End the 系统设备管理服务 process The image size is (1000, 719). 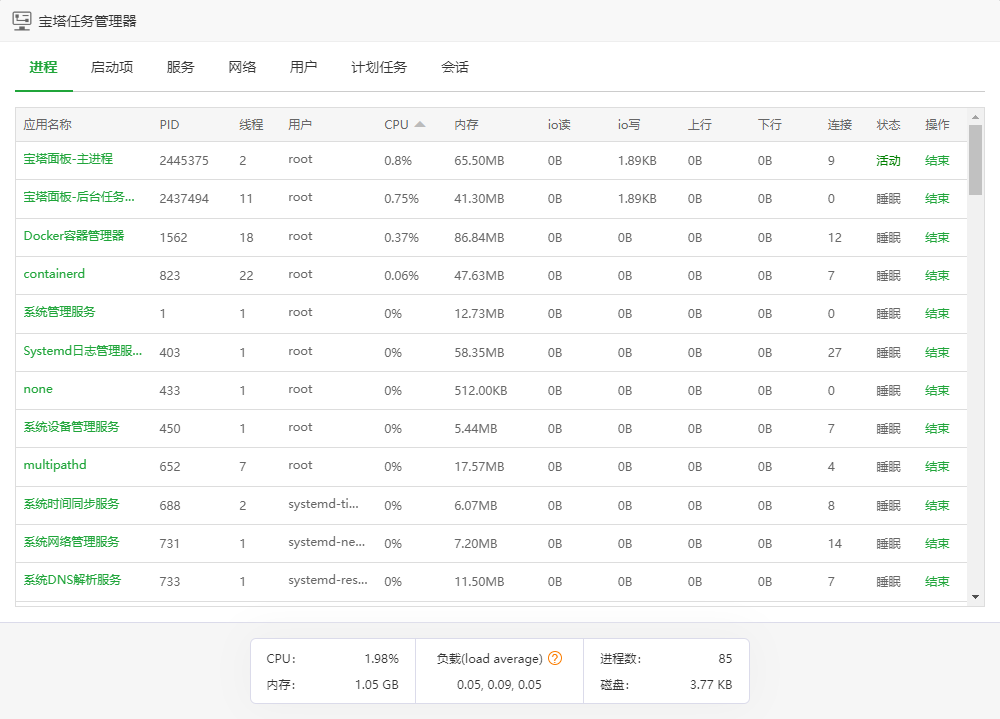pyautogui.click(x=937, y=429)
